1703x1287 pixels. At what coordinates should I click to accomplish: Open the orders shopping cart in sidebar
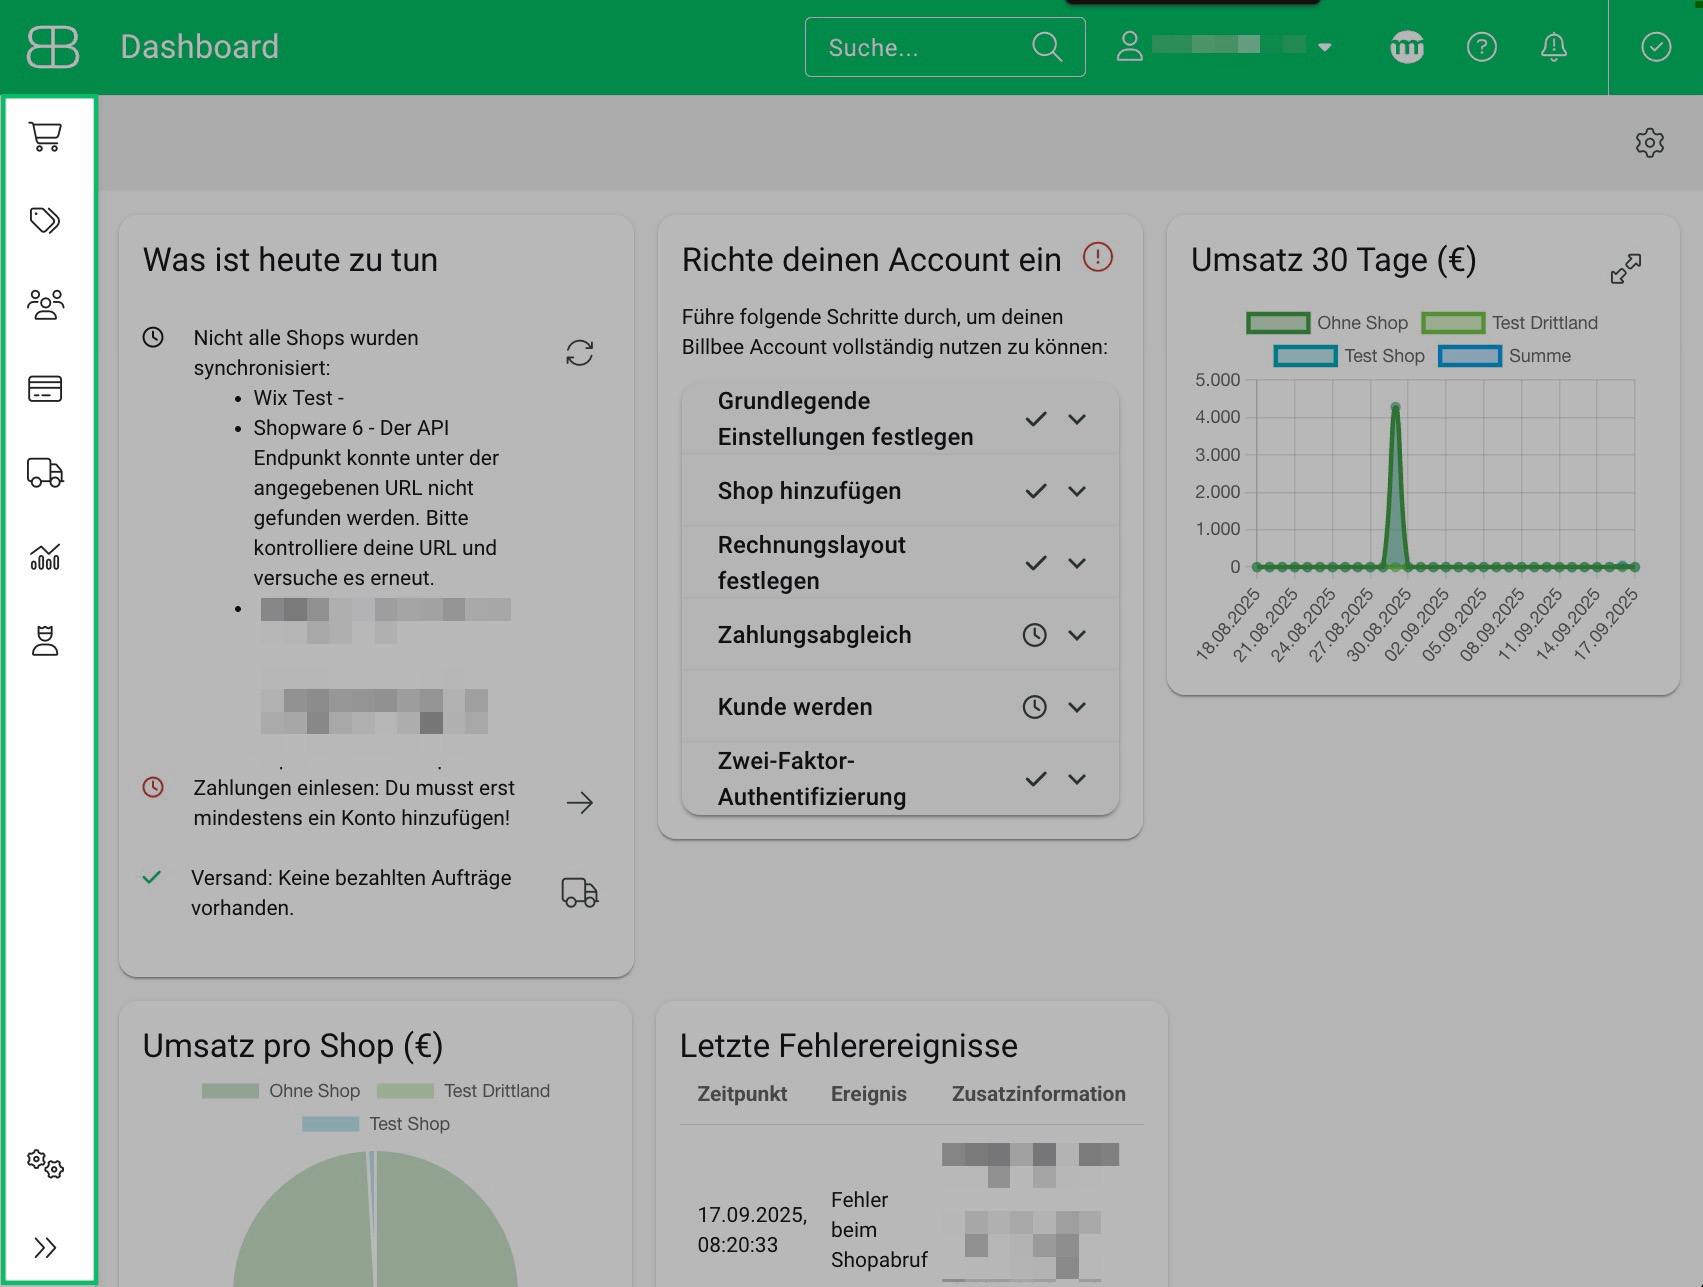coord(46,136)
